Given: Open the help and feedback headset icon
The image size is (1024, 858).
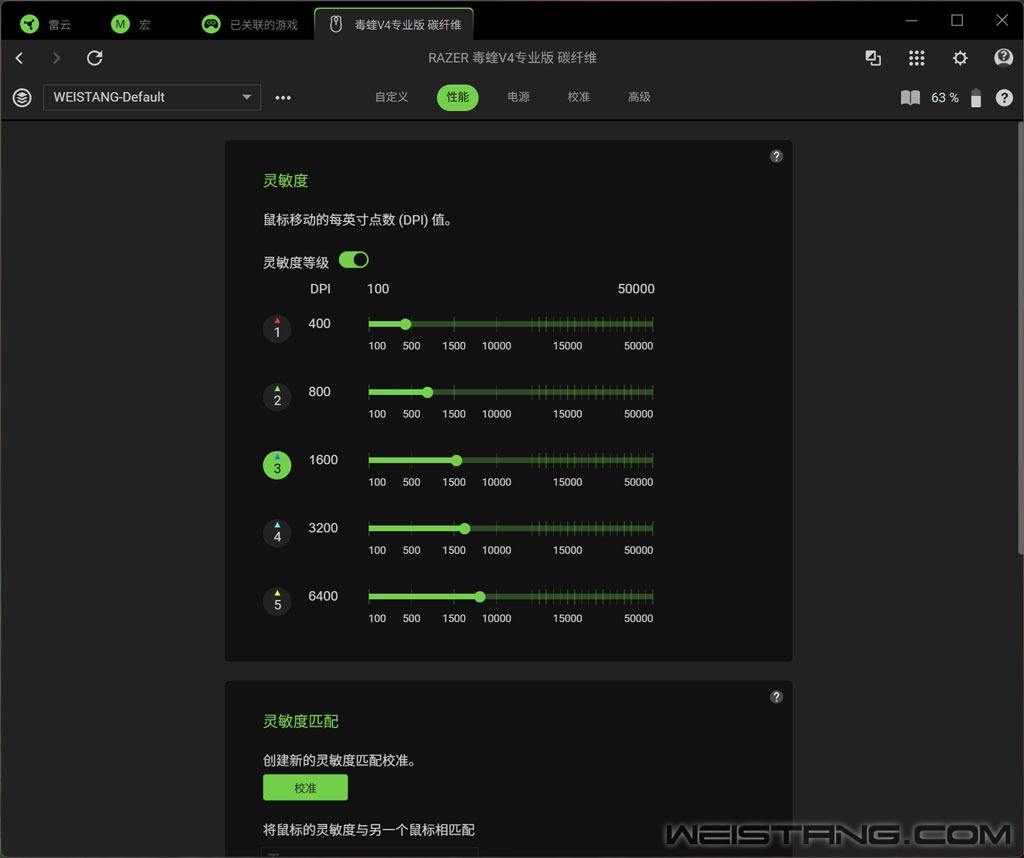Looking at the screenshot, I should [x=1003, y=58].
